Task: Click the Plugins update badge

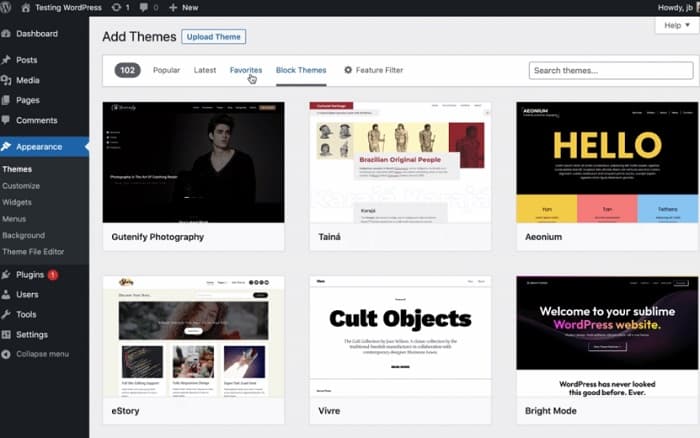Action: coord(53,275)
